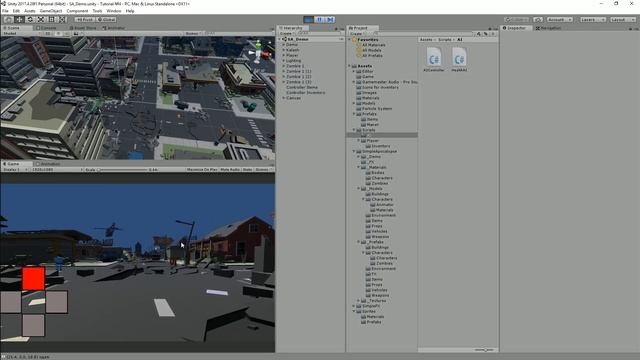The image size is (640, 360).
Task: Open the Account dropdown
Action: click(x=560, y=19)
